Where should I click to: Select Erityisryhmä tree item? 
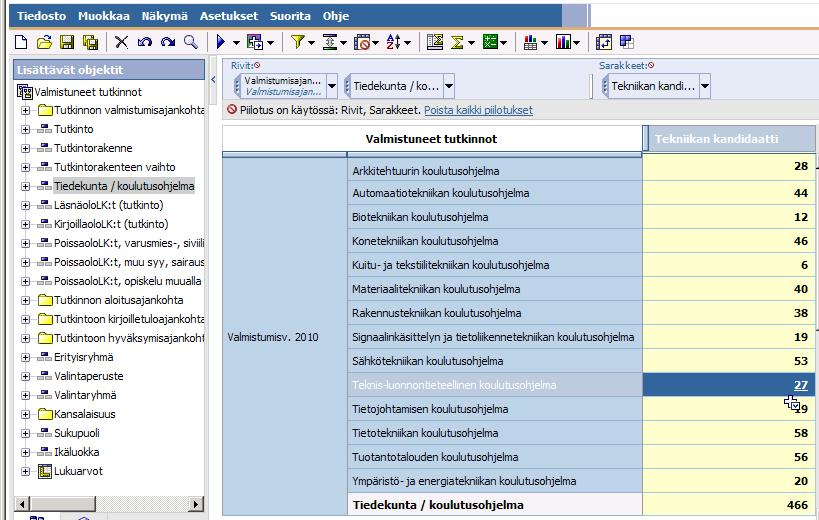84,358
